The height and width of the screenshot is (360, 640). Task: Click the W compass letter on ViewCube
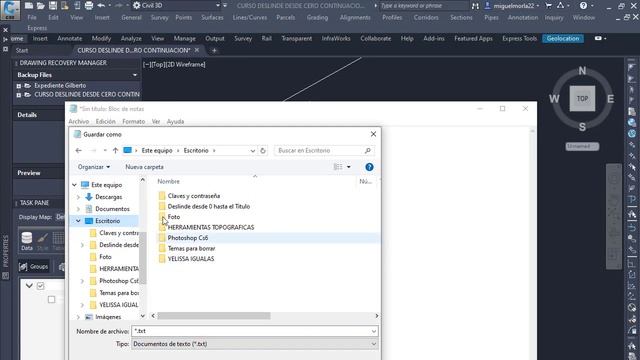coord(554,99)
